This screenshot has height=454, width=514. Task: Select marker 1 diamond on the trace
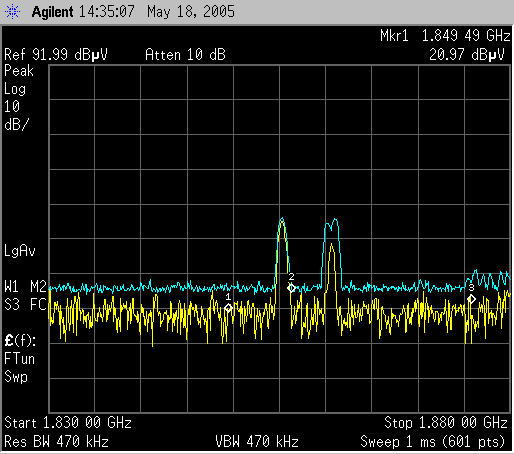pyautogui.click(x=228, y=308)
